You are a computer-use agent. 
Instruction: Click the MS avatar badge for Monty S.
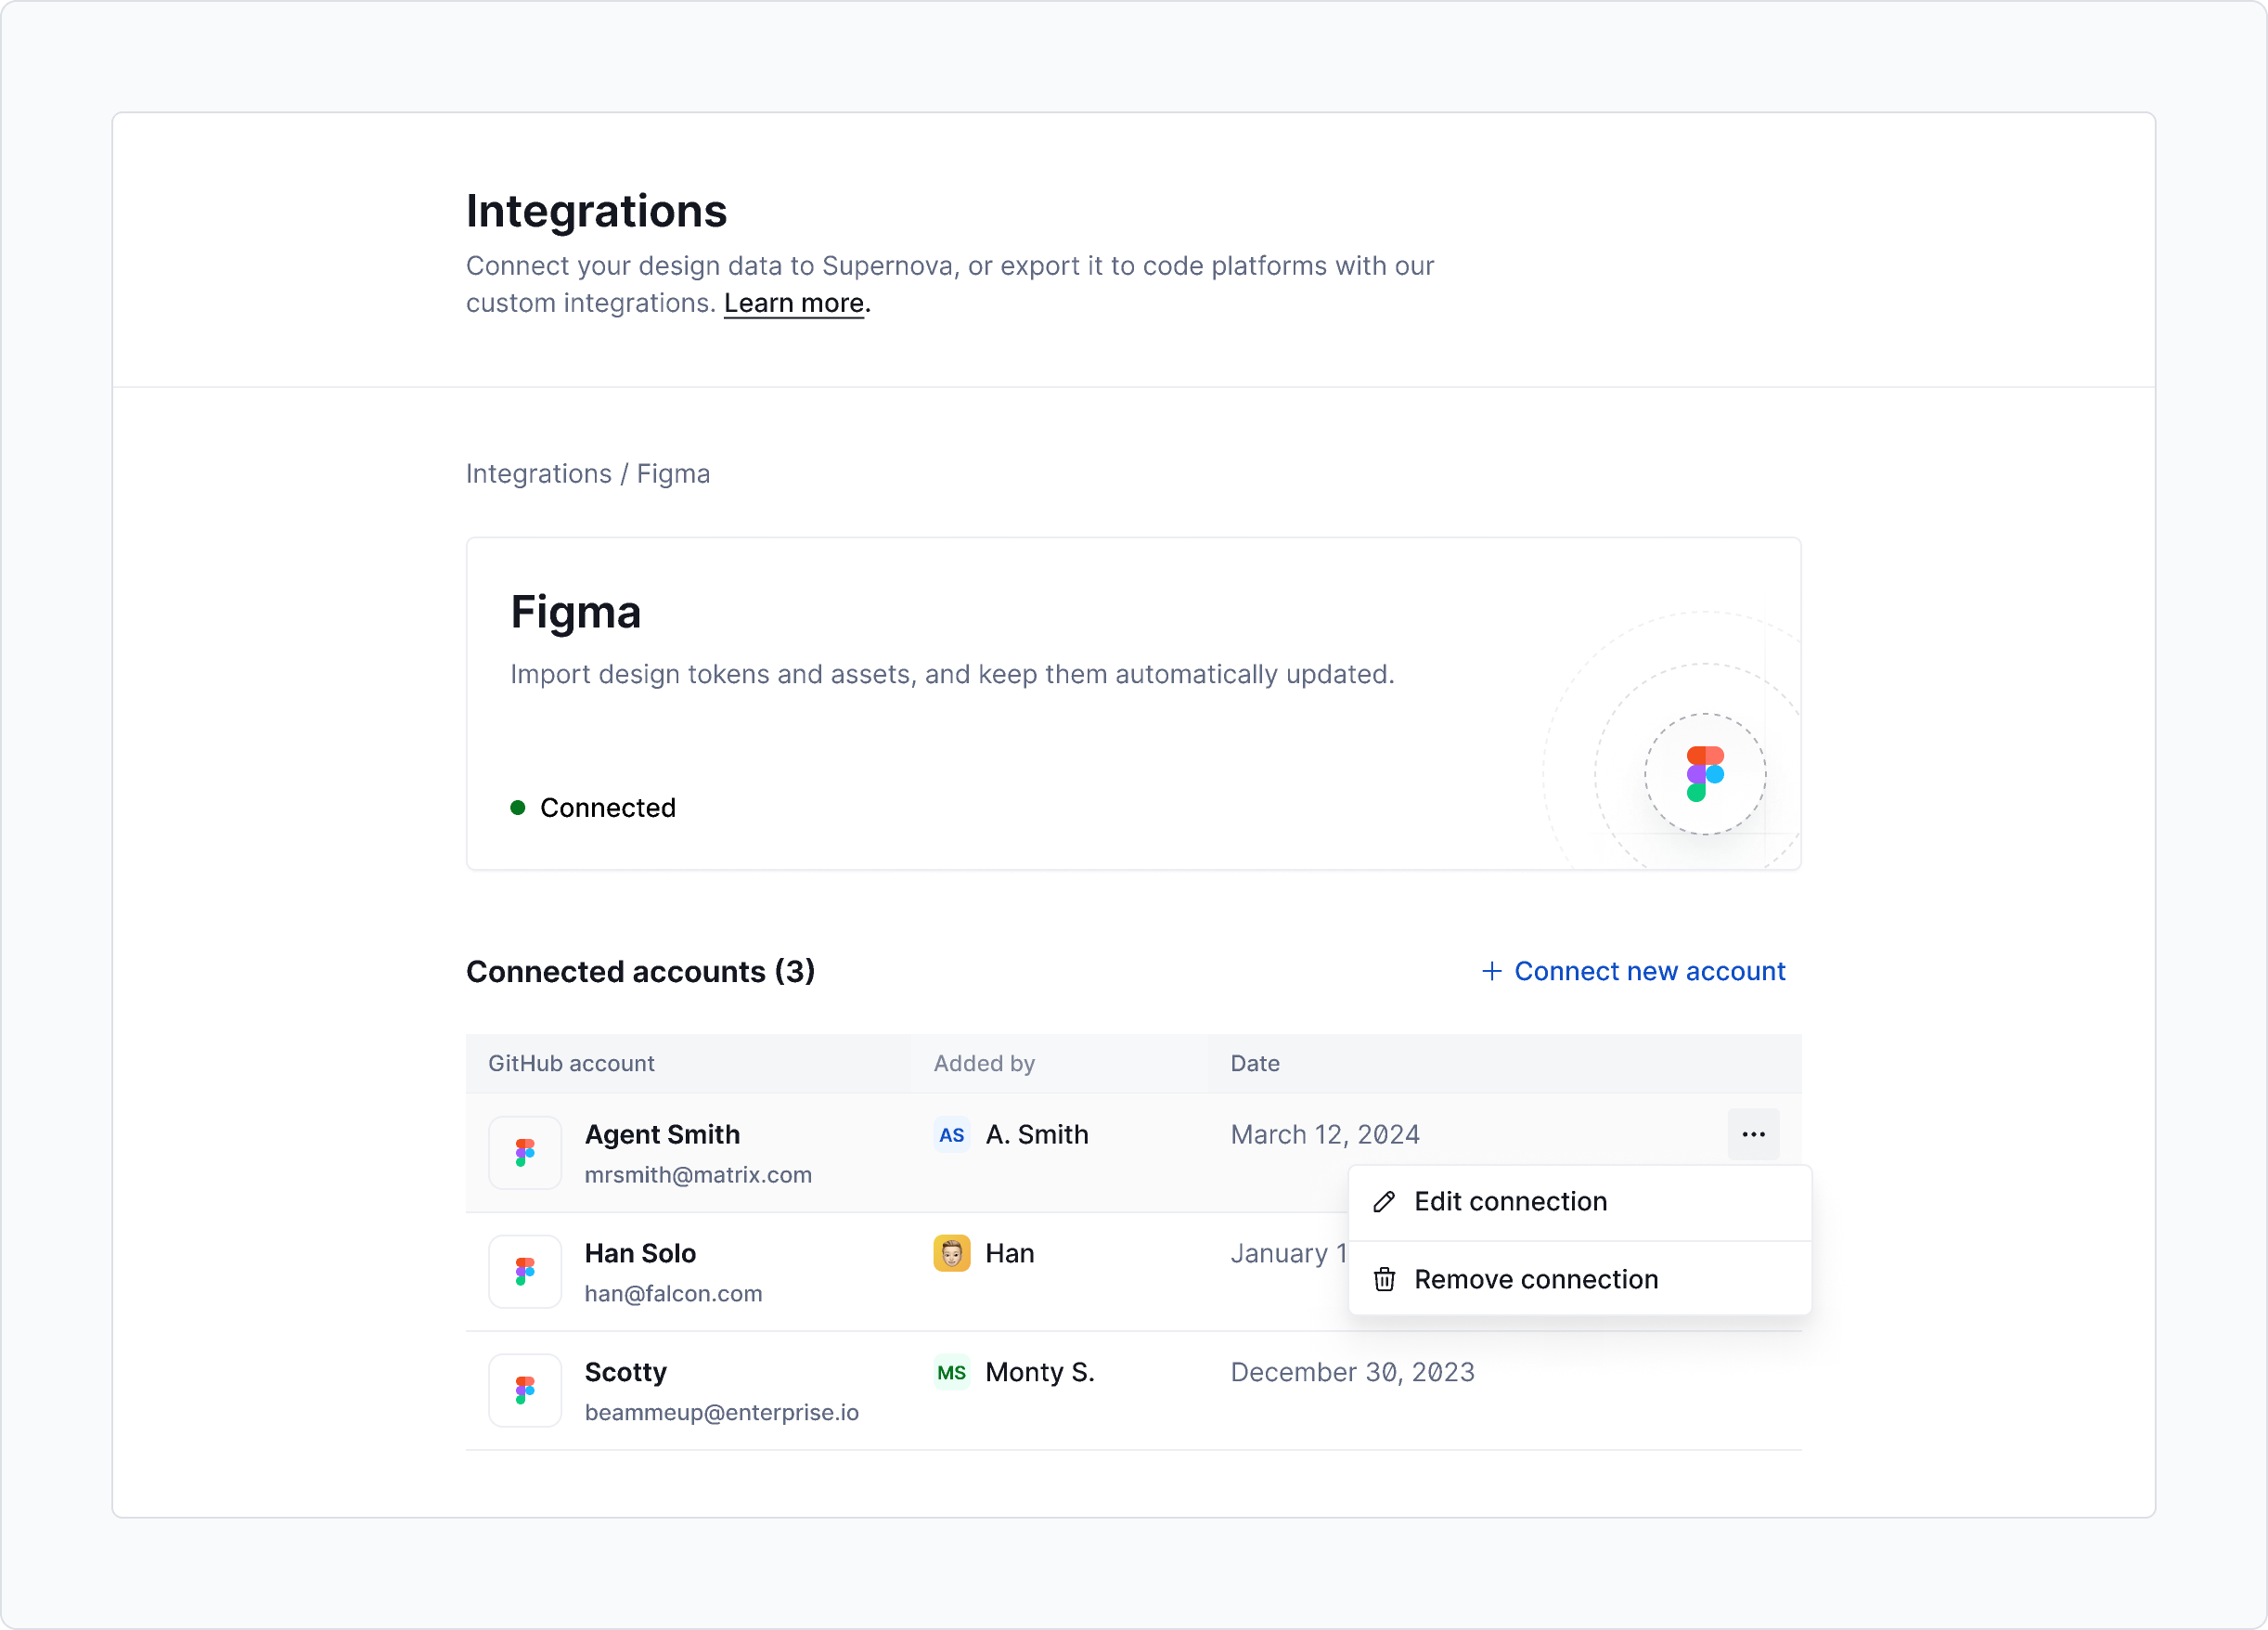(951, 1372)
